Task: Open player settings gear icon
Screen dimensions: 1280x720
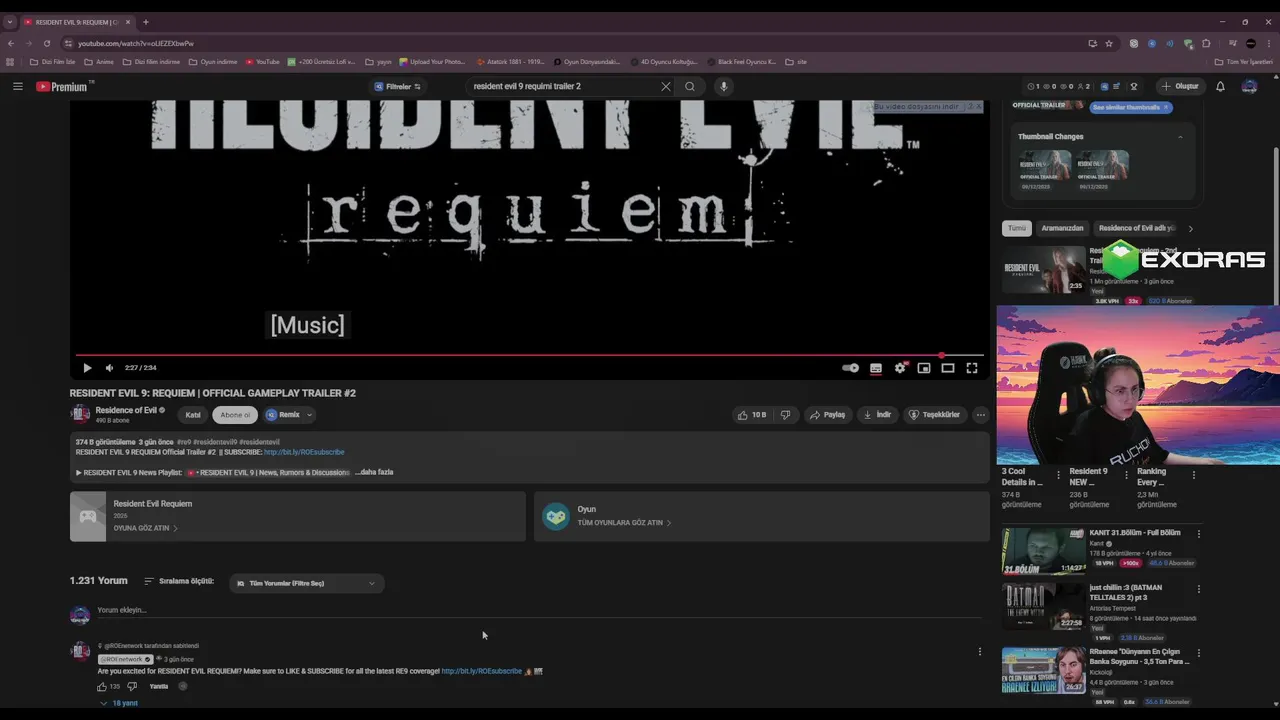Action: point(900,368)
